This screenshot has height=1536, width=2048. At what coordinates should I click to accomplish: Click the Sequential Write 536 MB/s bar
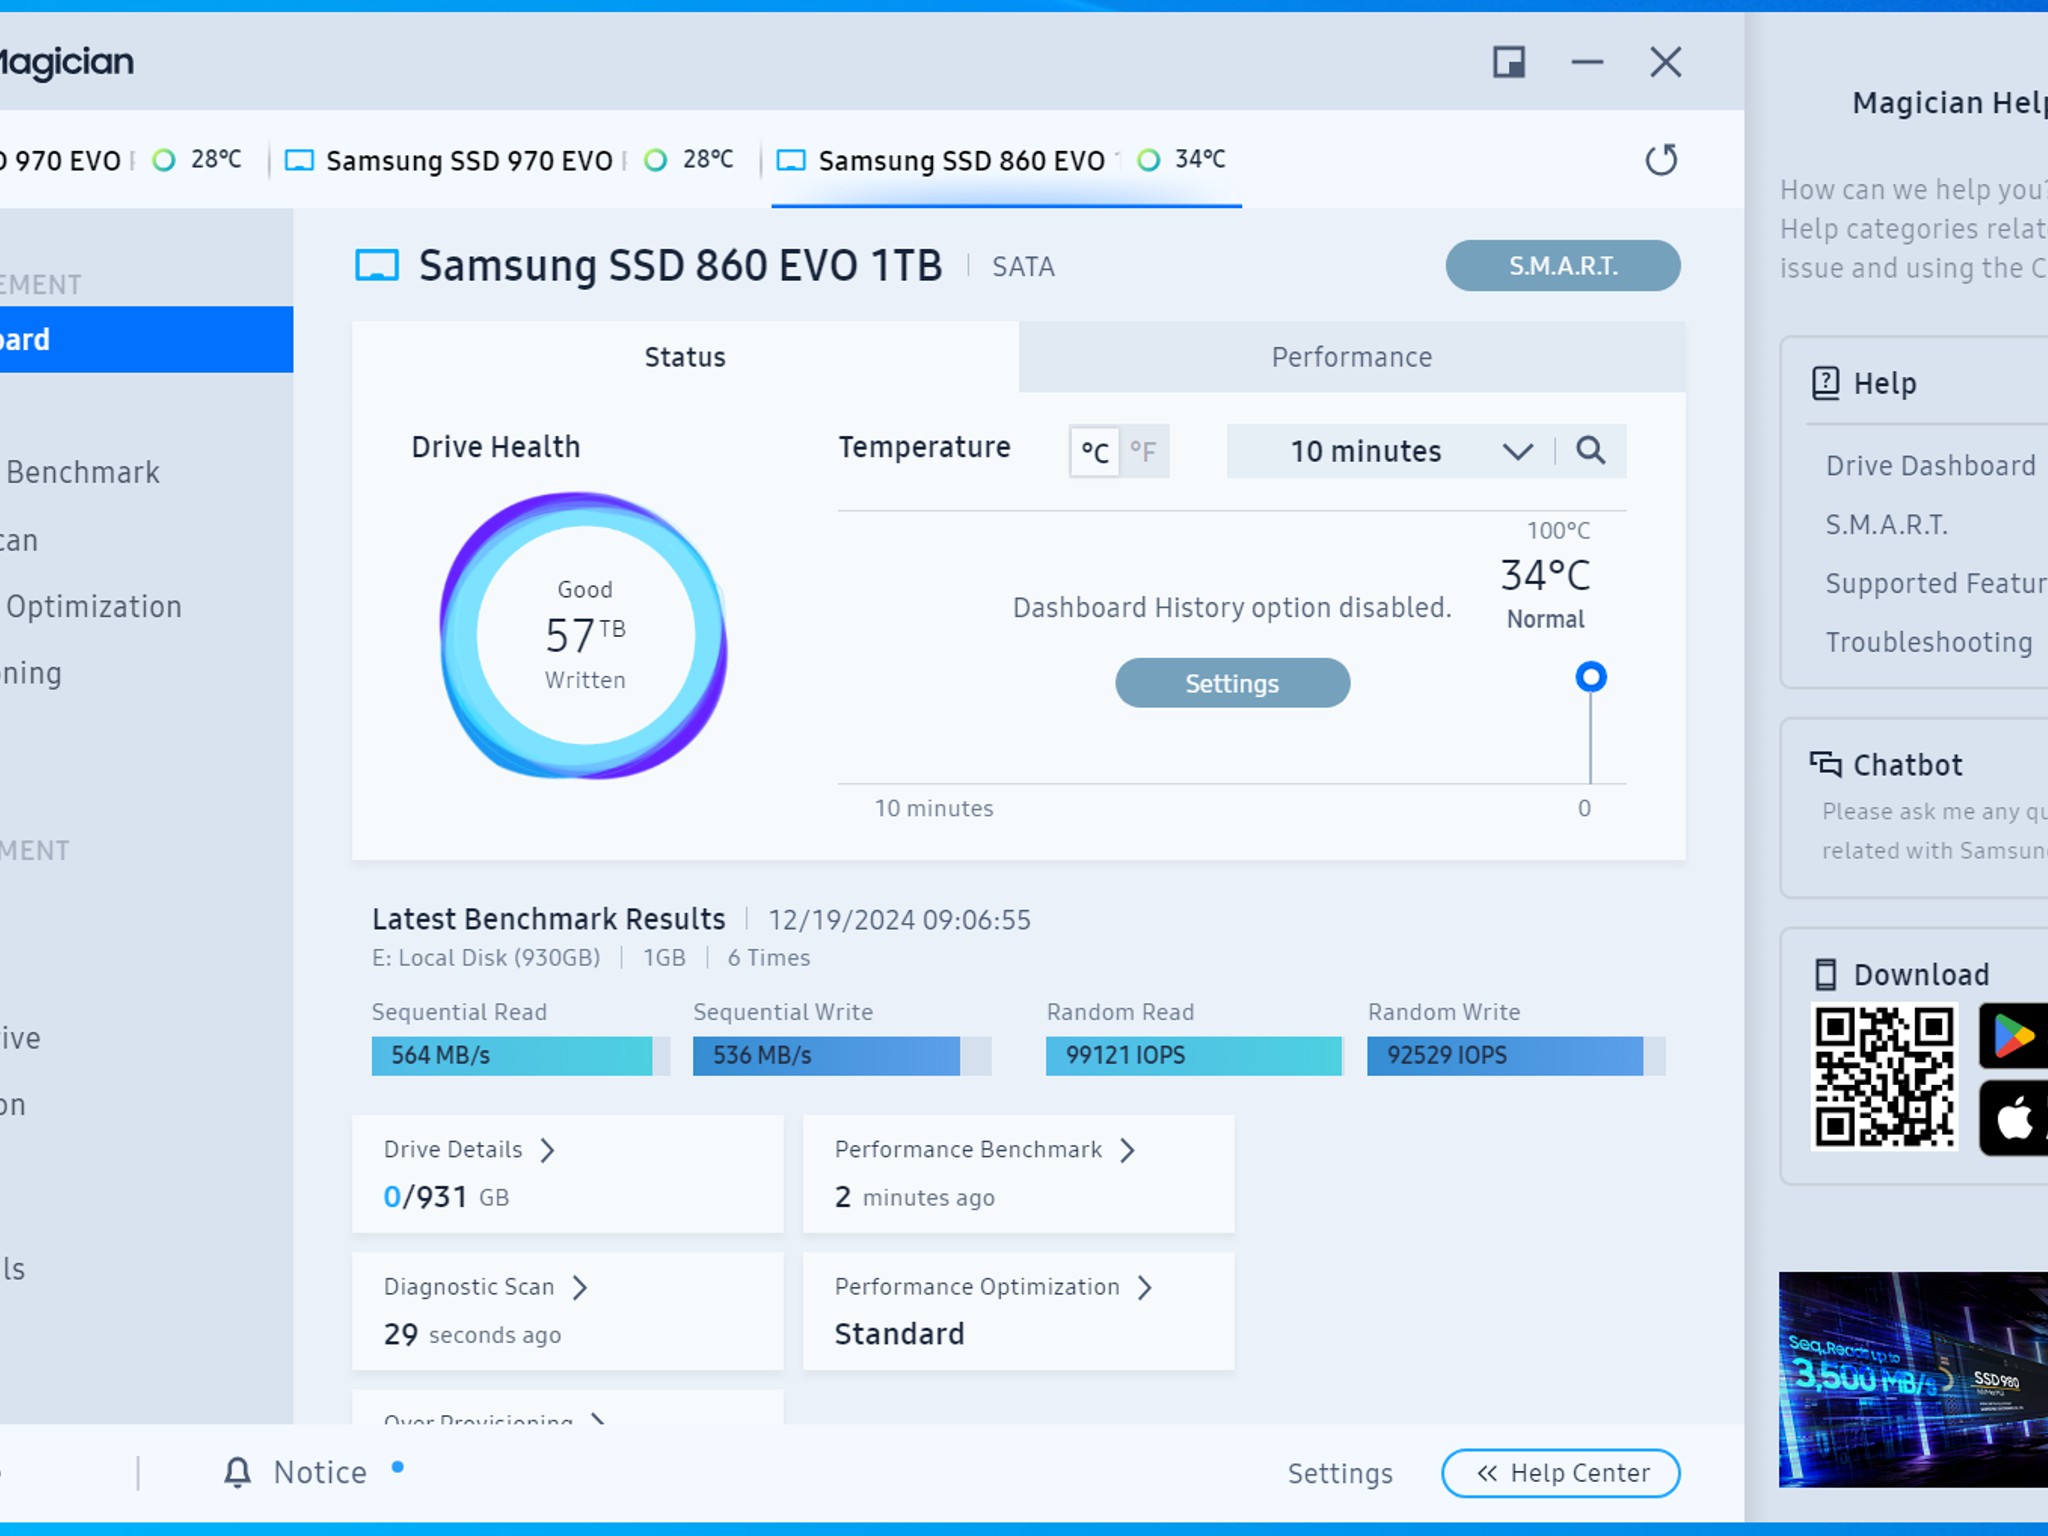pyautogui.click(x=841, y=1056)
